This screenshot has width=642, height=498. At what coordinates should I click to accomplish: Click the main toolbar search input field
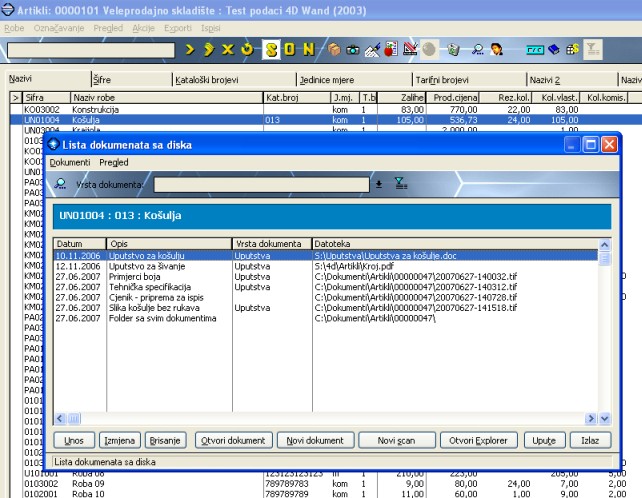coord(91,50)
